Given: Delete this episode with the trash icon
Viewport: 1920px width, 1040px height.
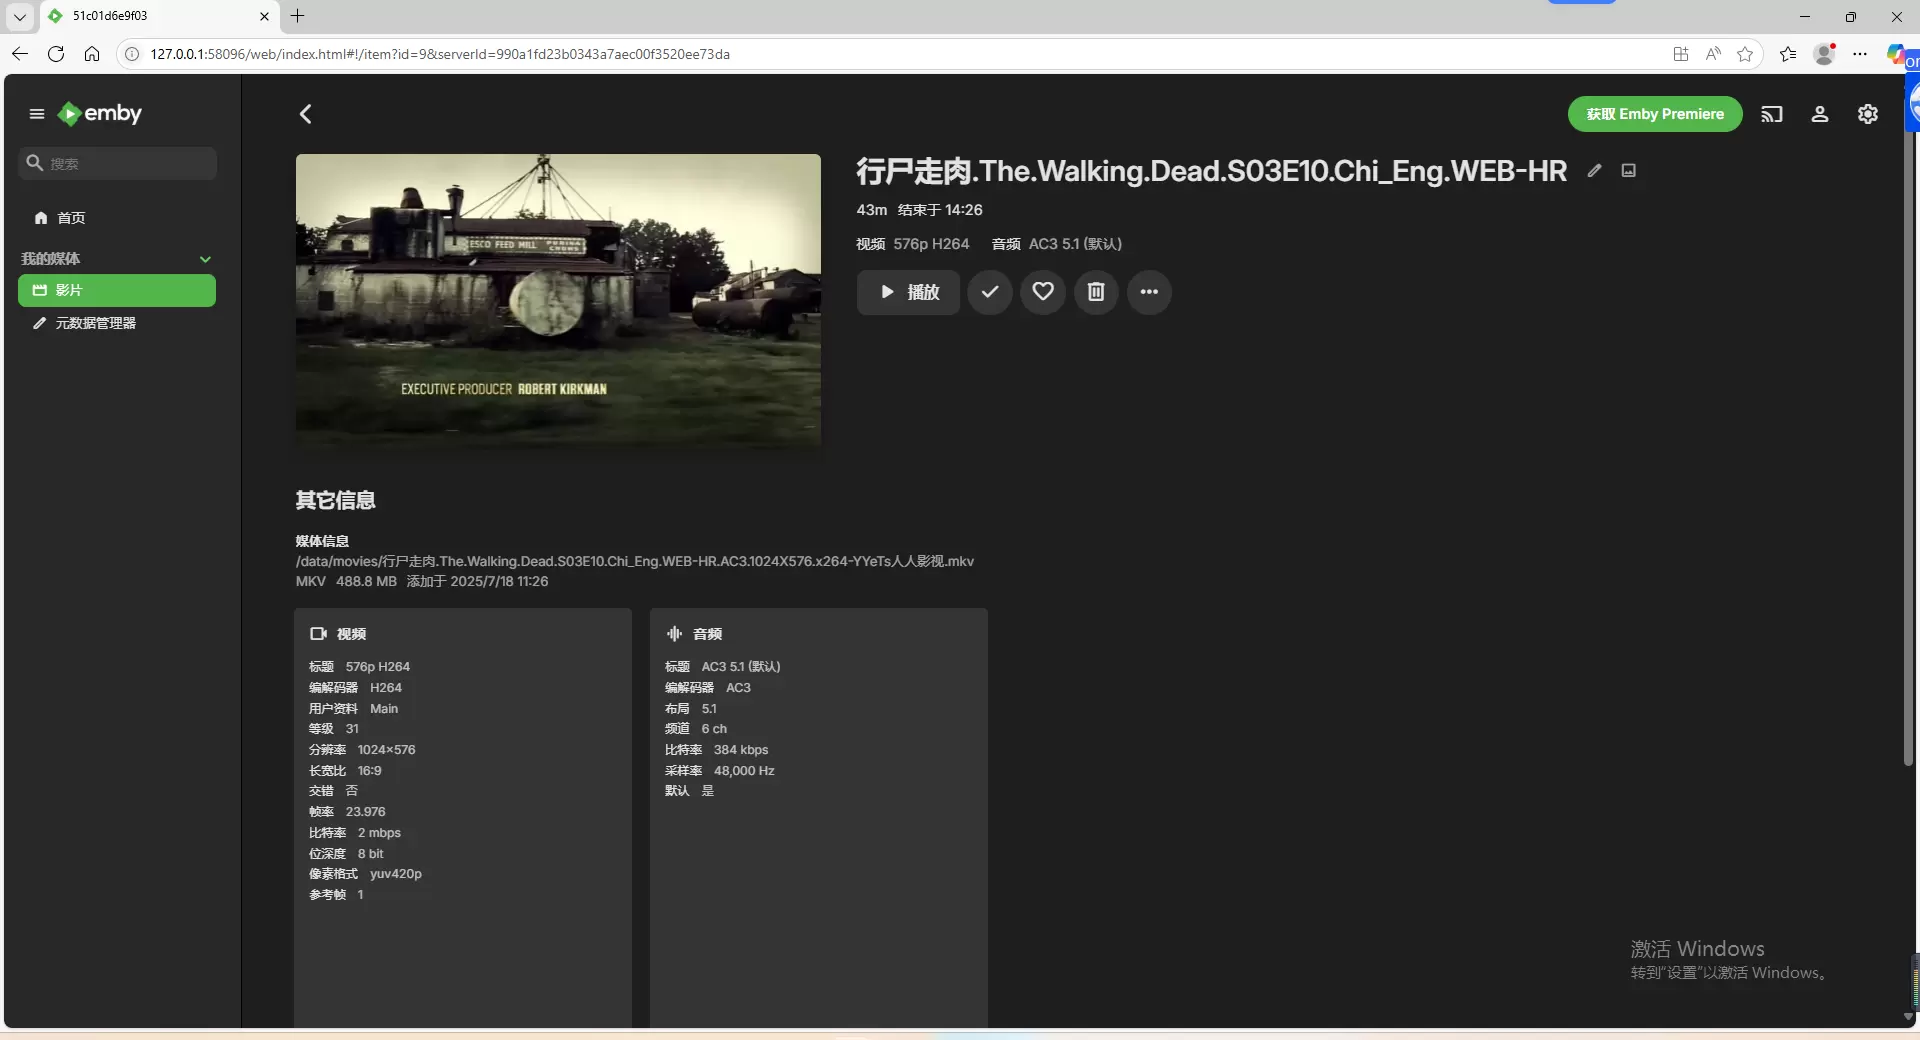Looking at the screenshot, I should point(1096,292).
